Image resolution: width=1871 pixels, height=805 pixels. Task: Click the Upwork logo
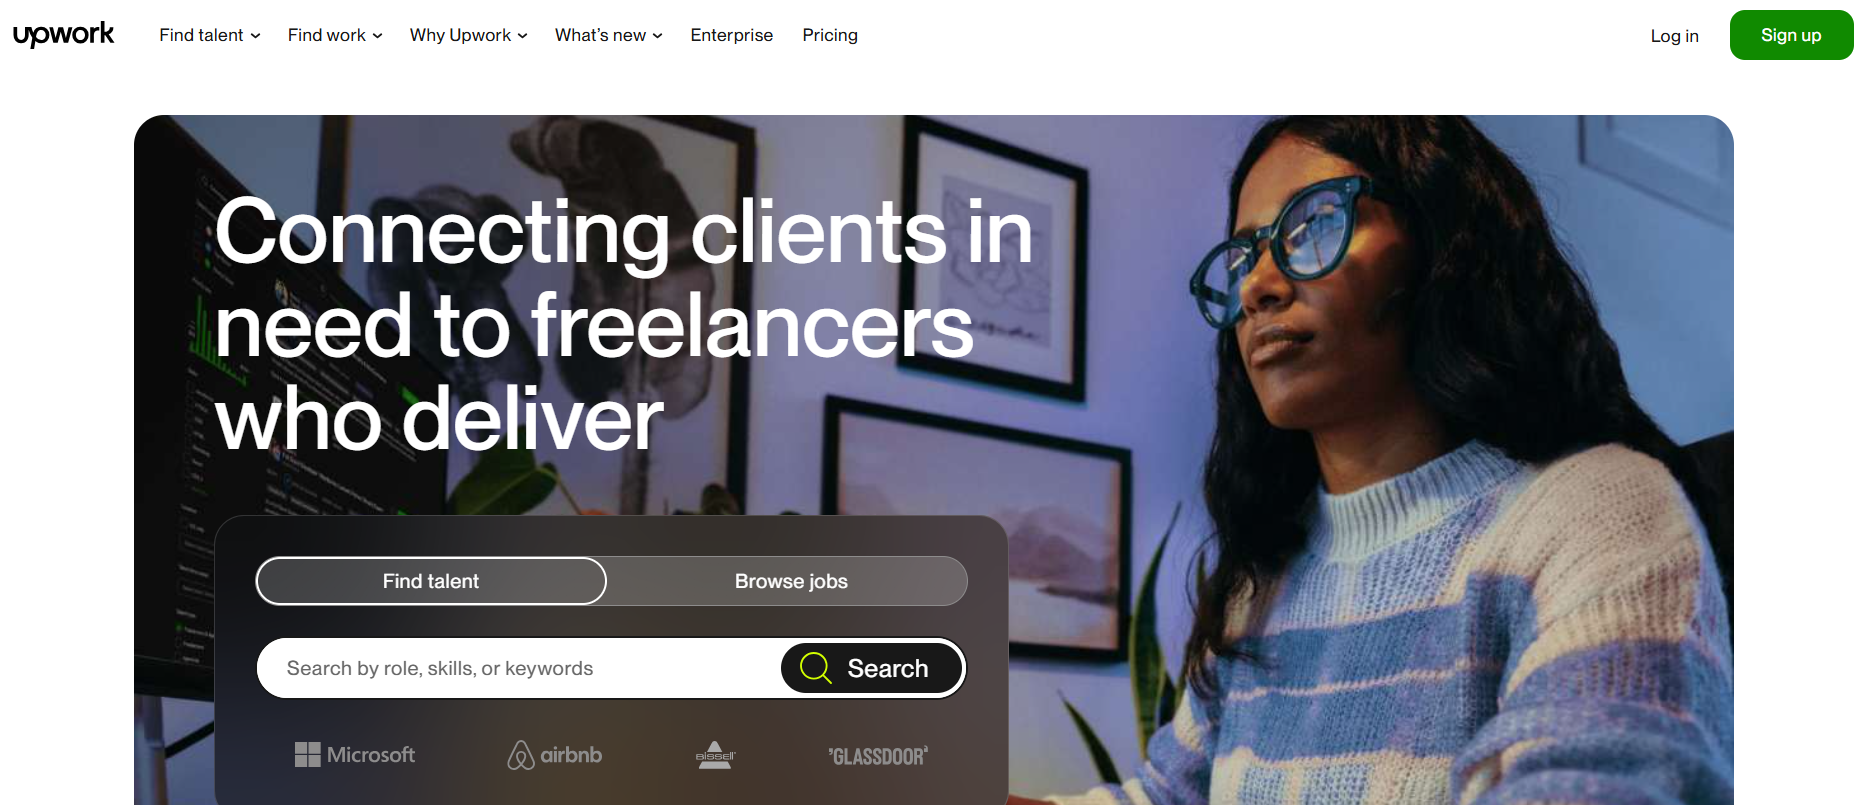pos(64,35)
